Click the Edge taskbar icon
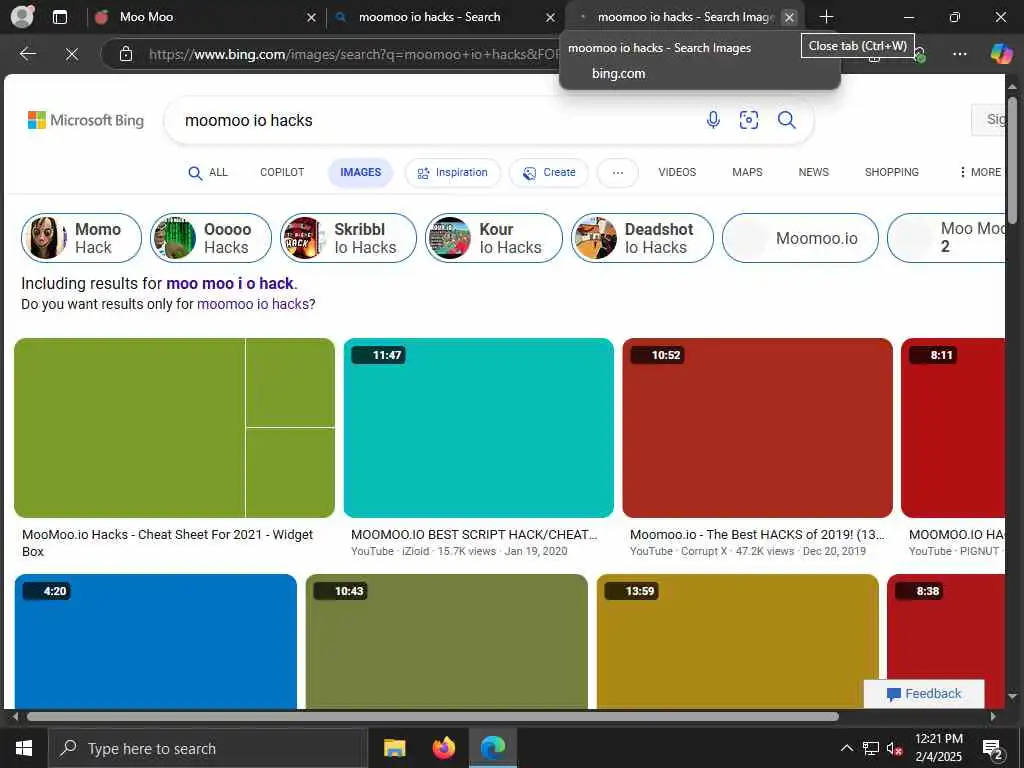Viewport: 1024px width, 768px height. [493, 748]
